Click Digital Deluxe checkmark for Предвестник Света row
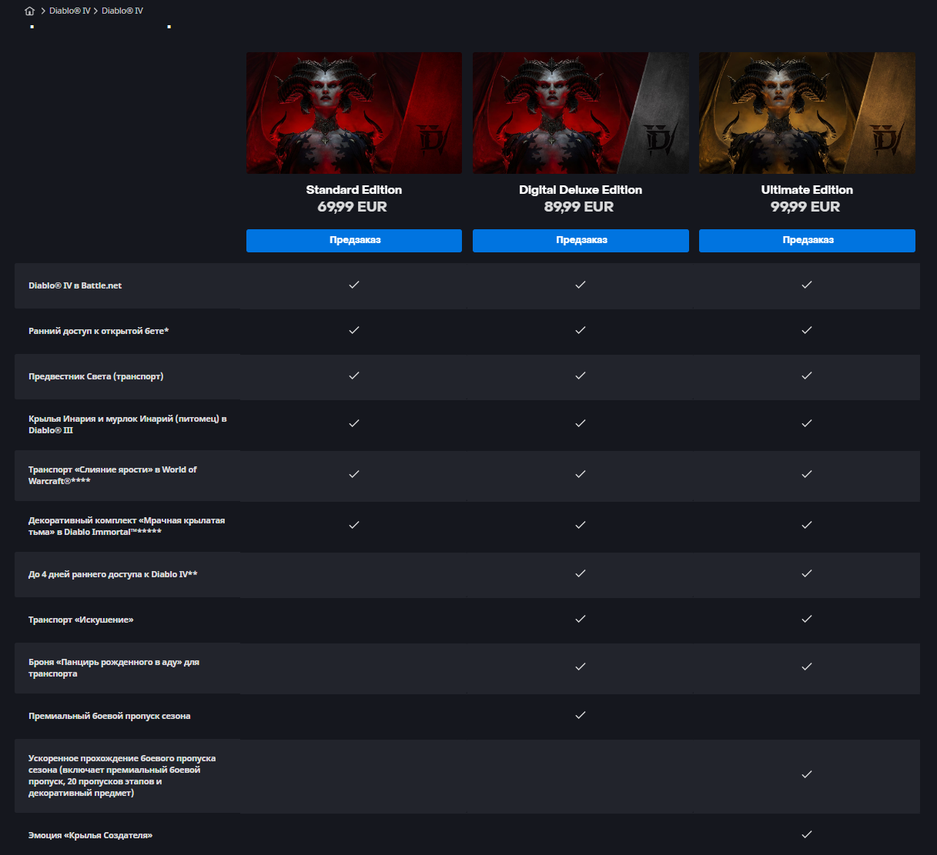The height and width of the screenshot is (855, 937). click(x=580, y=375)
